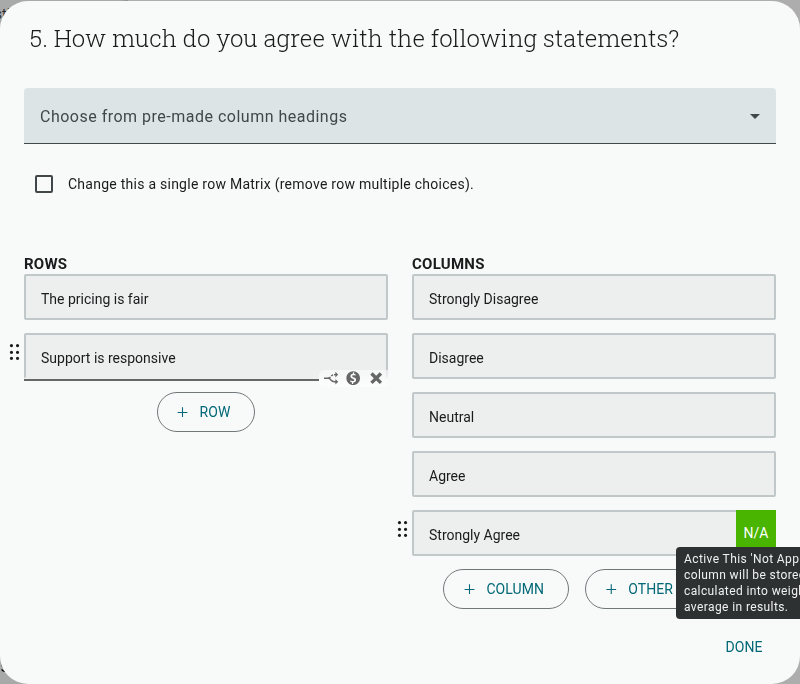Click the dollar scoring icon on Support row
The width and height of the screenshot is (800, 684).
pyautogui.click(x=353, y=378)
